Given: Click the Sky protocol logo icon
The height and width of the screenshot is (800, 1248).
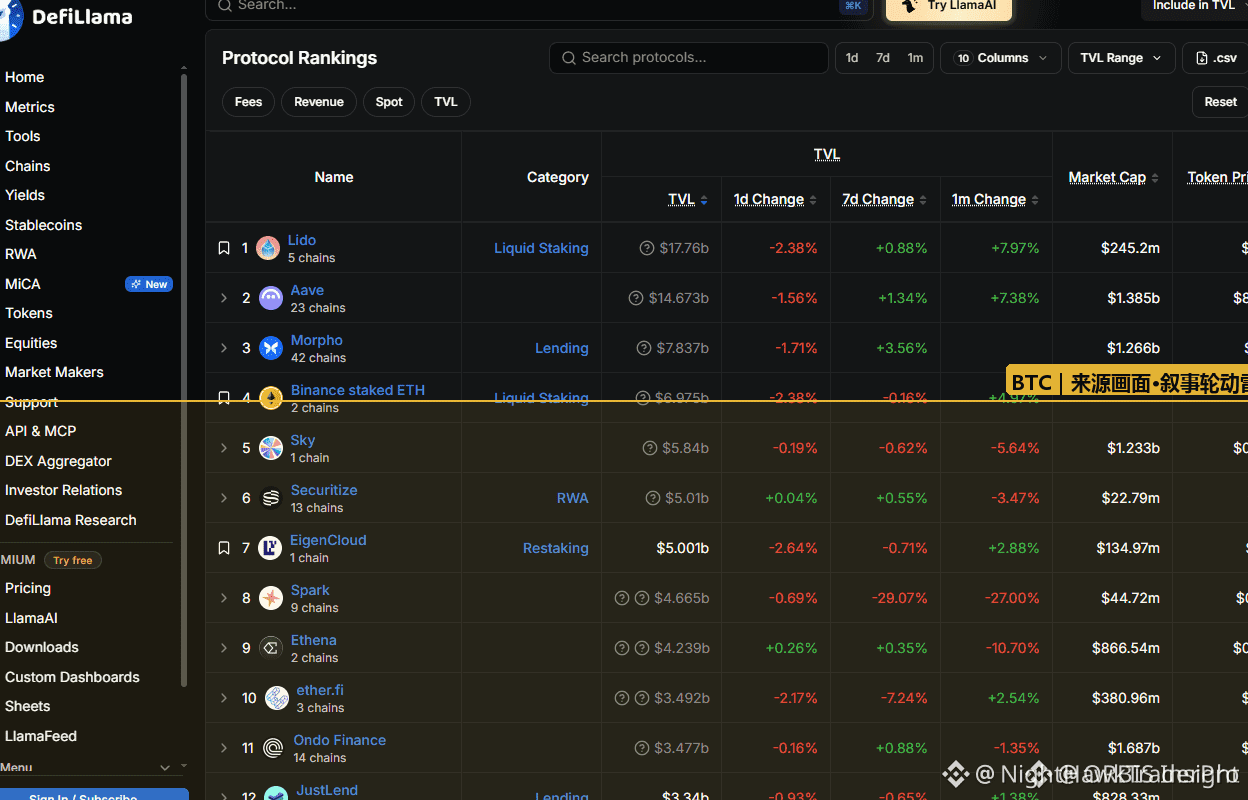Looking at the screenshot, I should (x=271, y=448).
